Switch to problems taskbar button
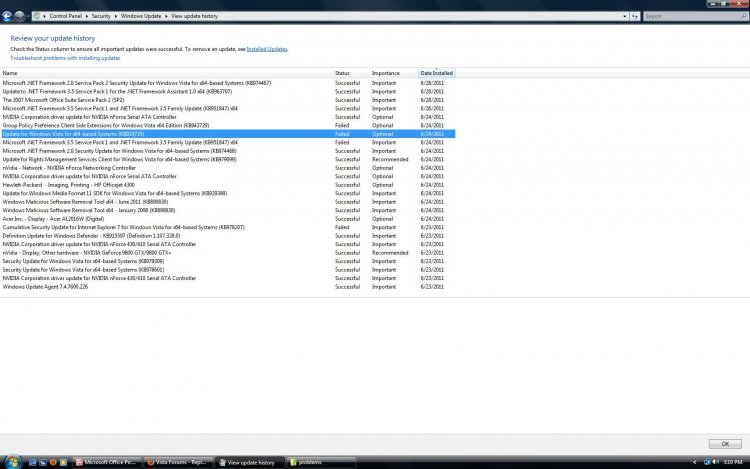Viewport: 750px width, 469px height. (x=320, y=462)
